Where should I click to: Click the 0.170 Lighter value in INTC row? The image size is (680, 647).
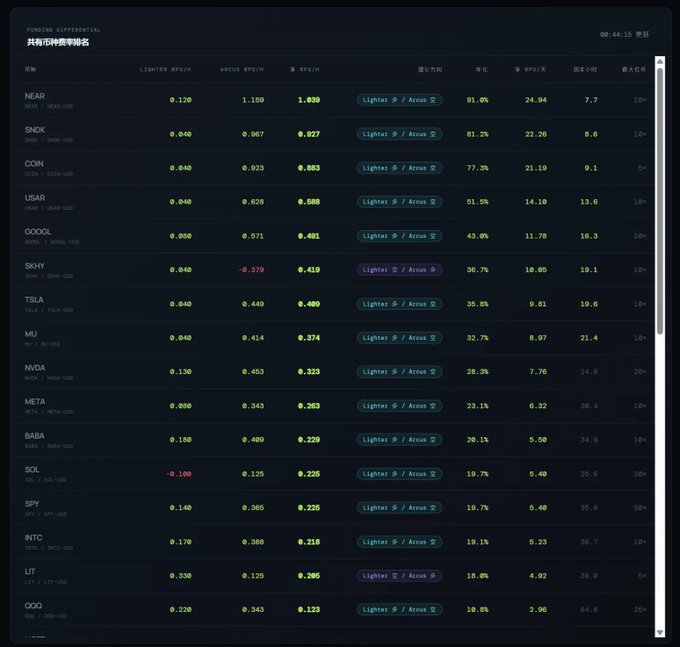[180, 542]
